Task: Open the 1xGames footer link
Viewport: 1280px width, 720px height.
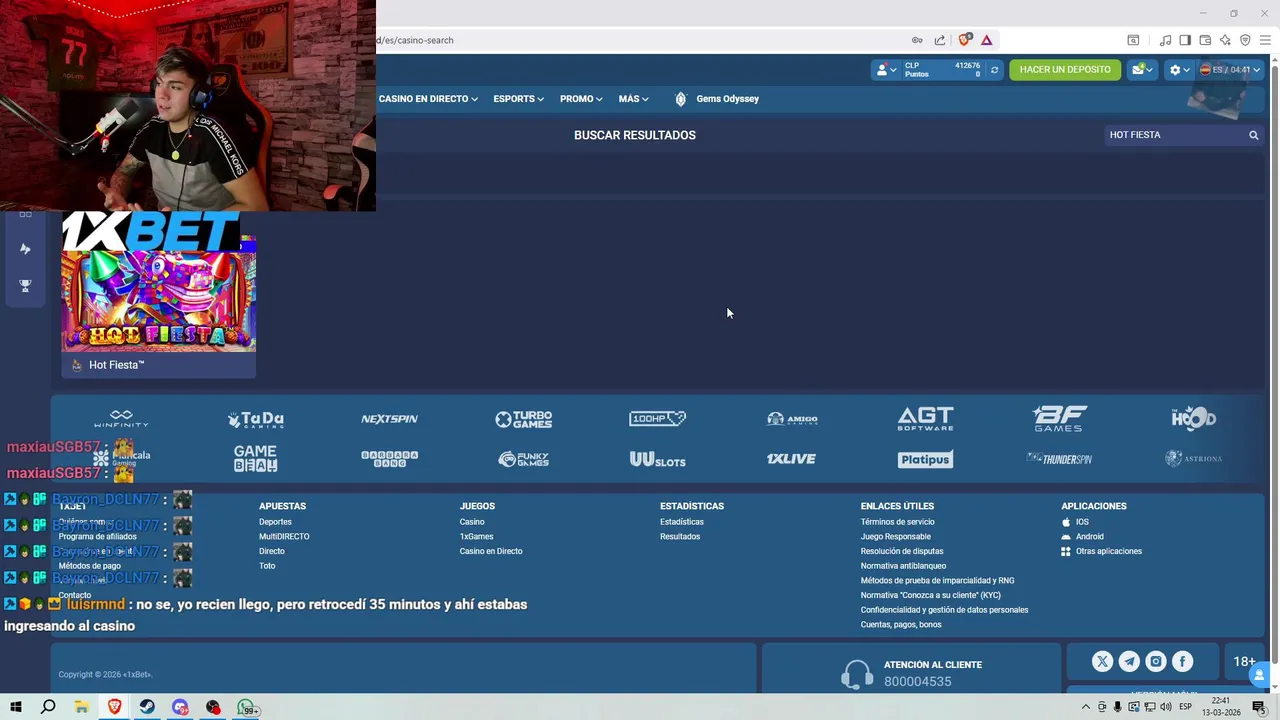Action: [x=476, y=537]
